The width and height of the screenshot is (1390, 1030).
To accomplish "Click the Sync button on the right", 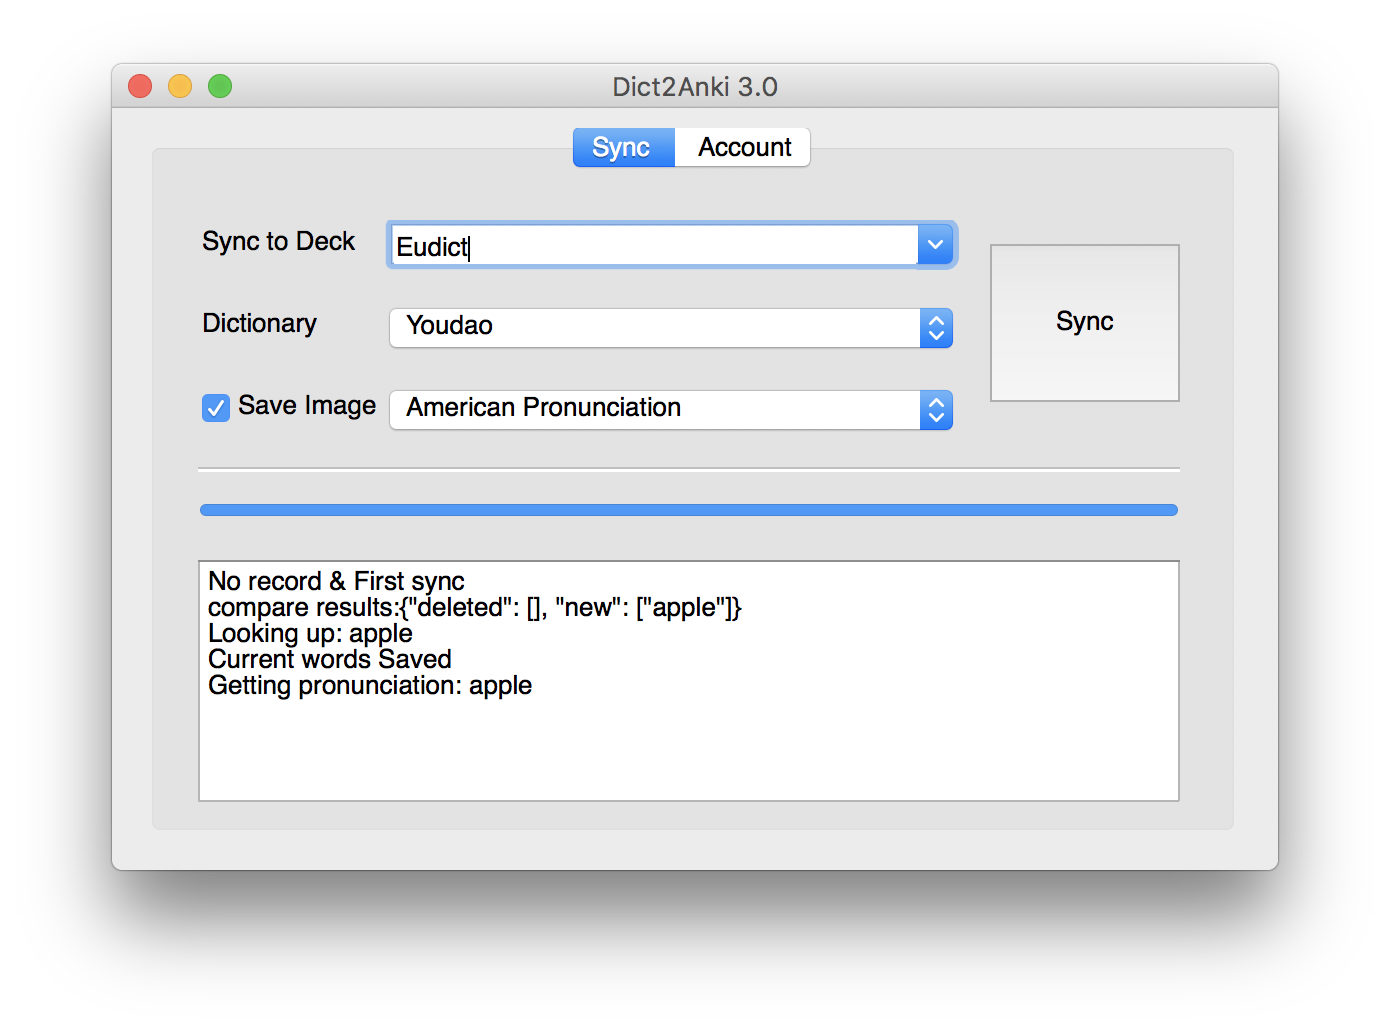I will point(1084,322).
